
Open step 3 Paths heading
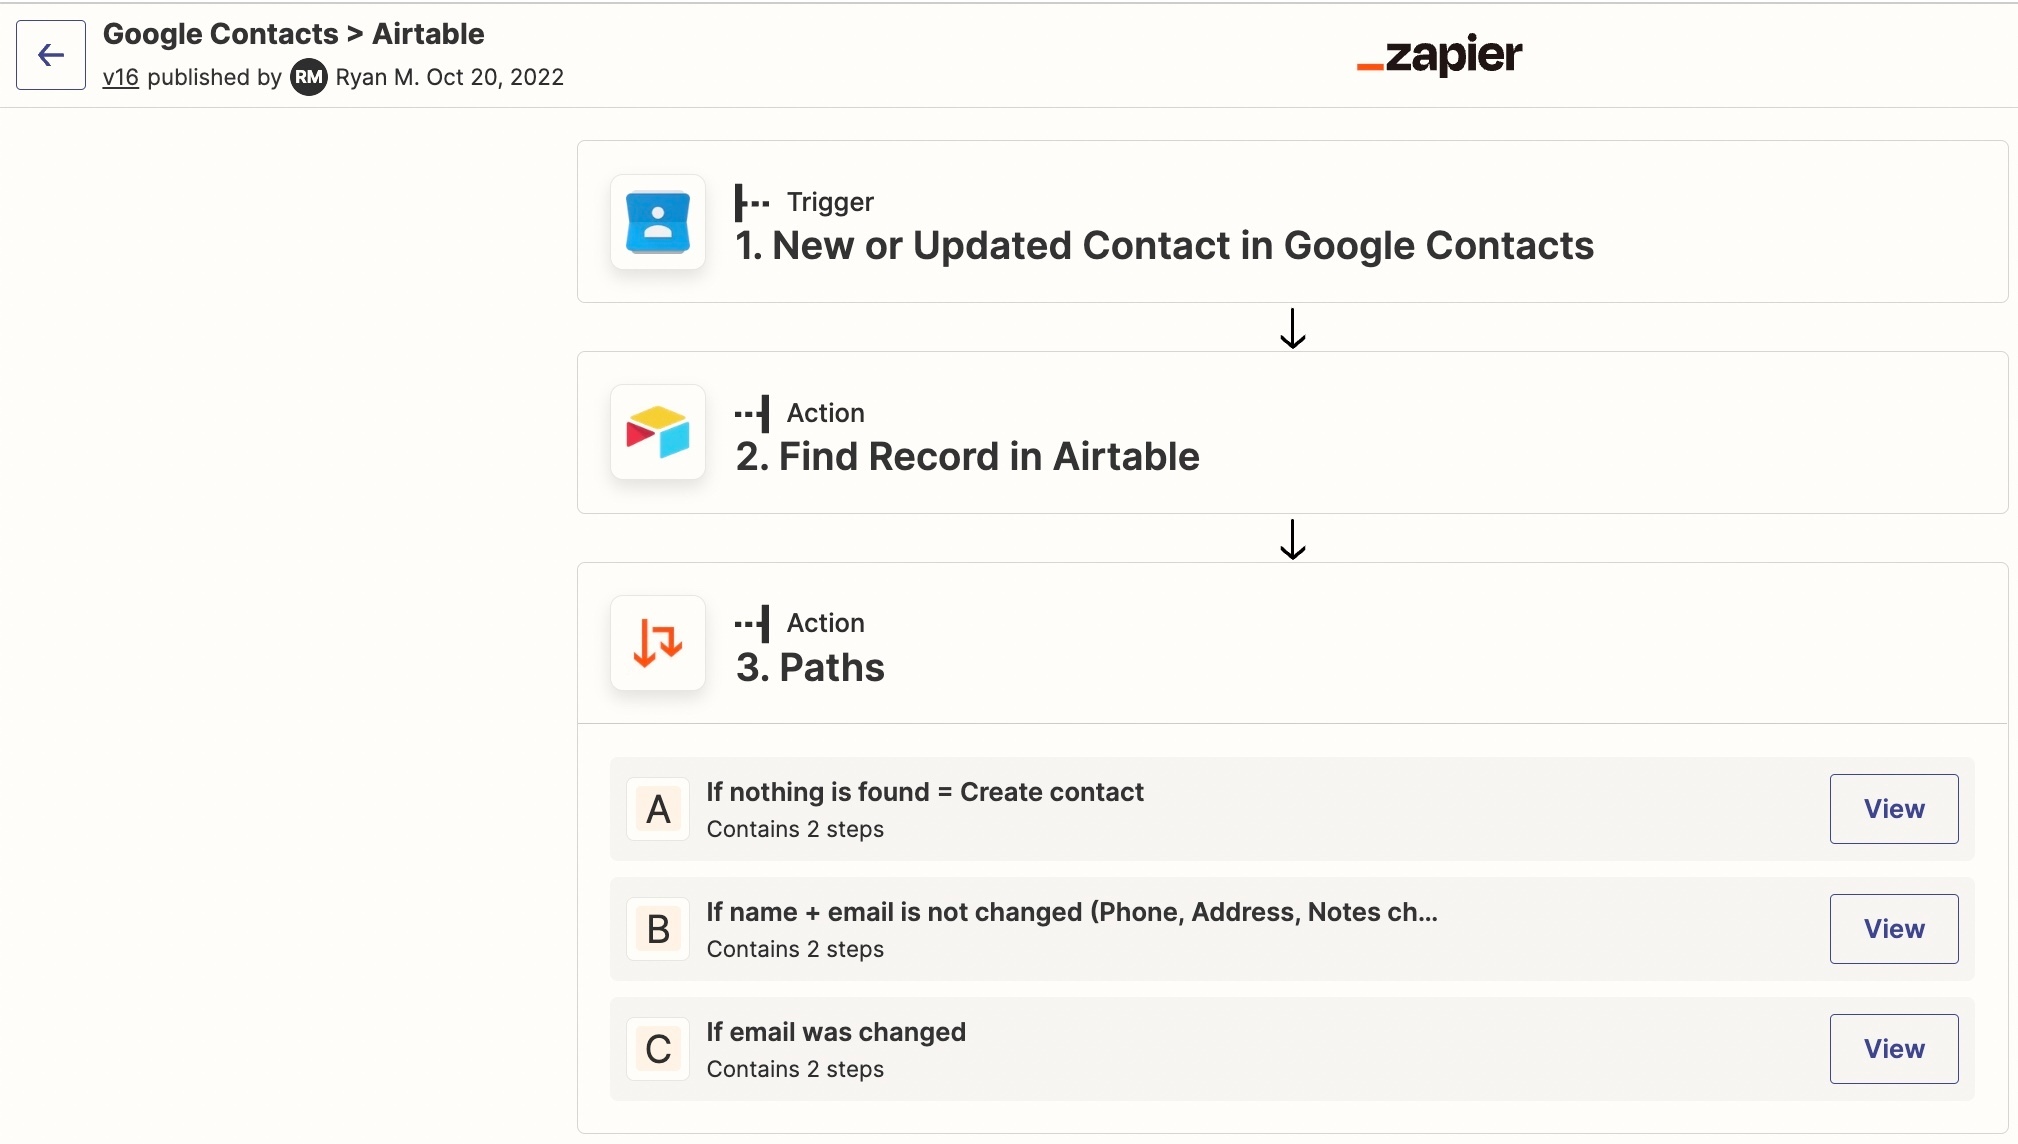[x=810, y=668]
